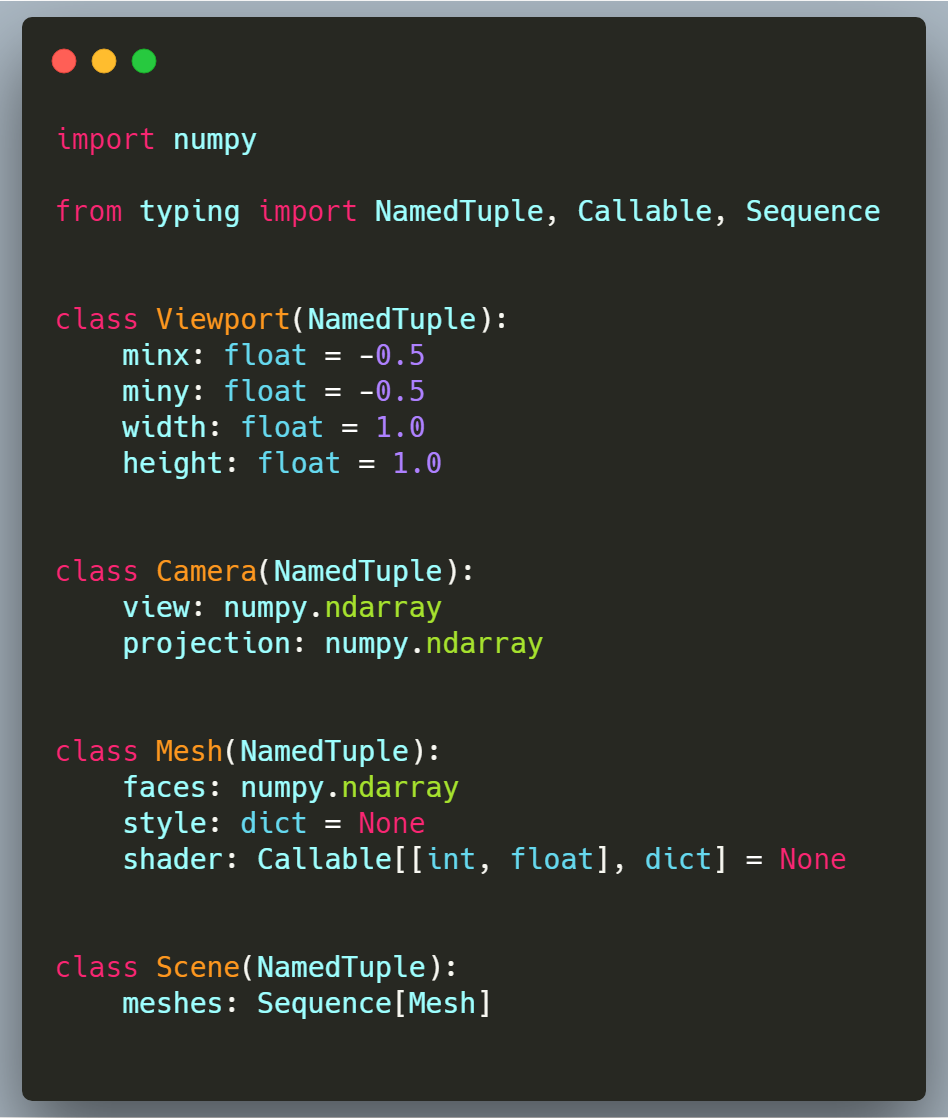Image resolution: width=948 pixels, height=1118 pixels.
Task: Click the 'projection' field name
Action: 207,645
